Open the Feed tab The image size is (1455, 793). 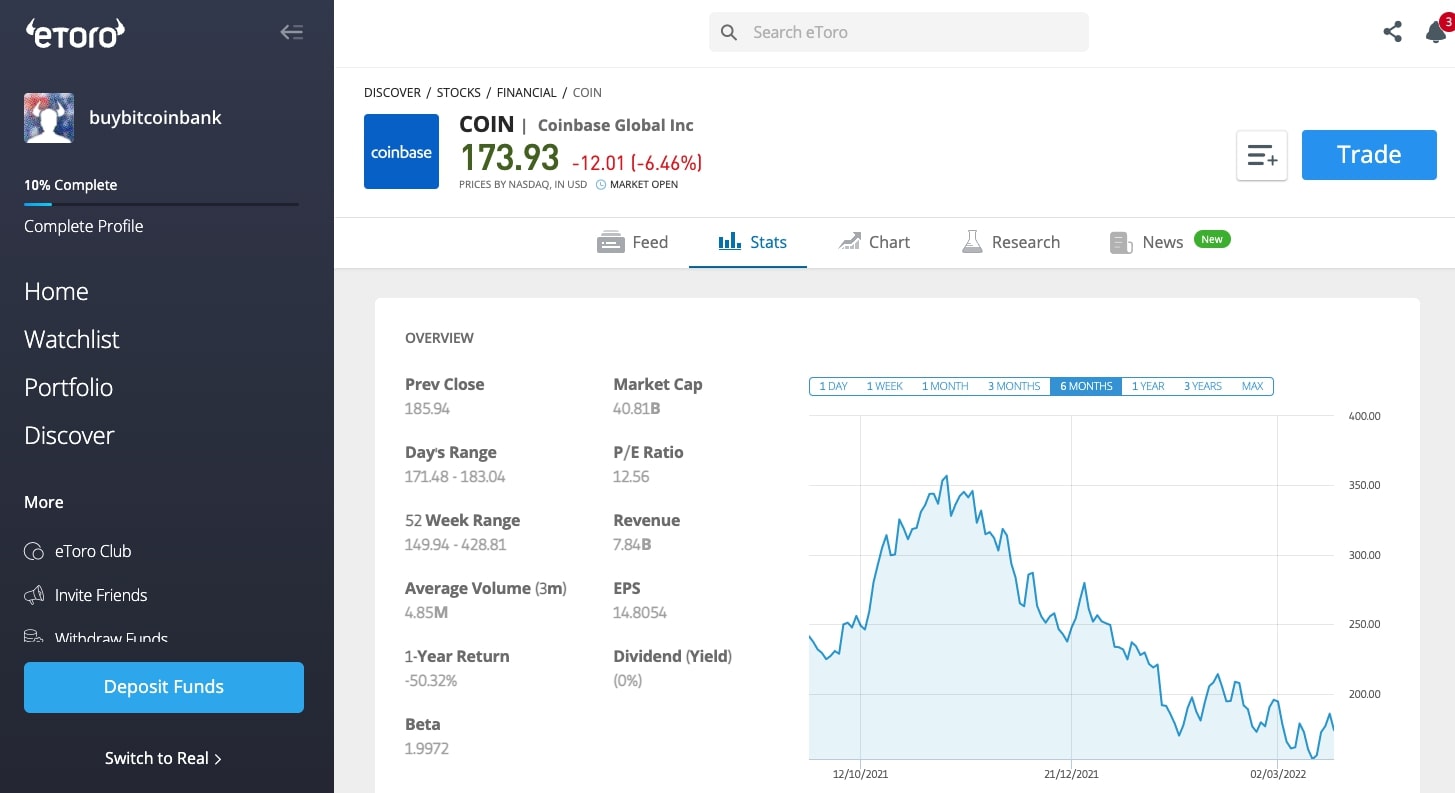[632, 242]
